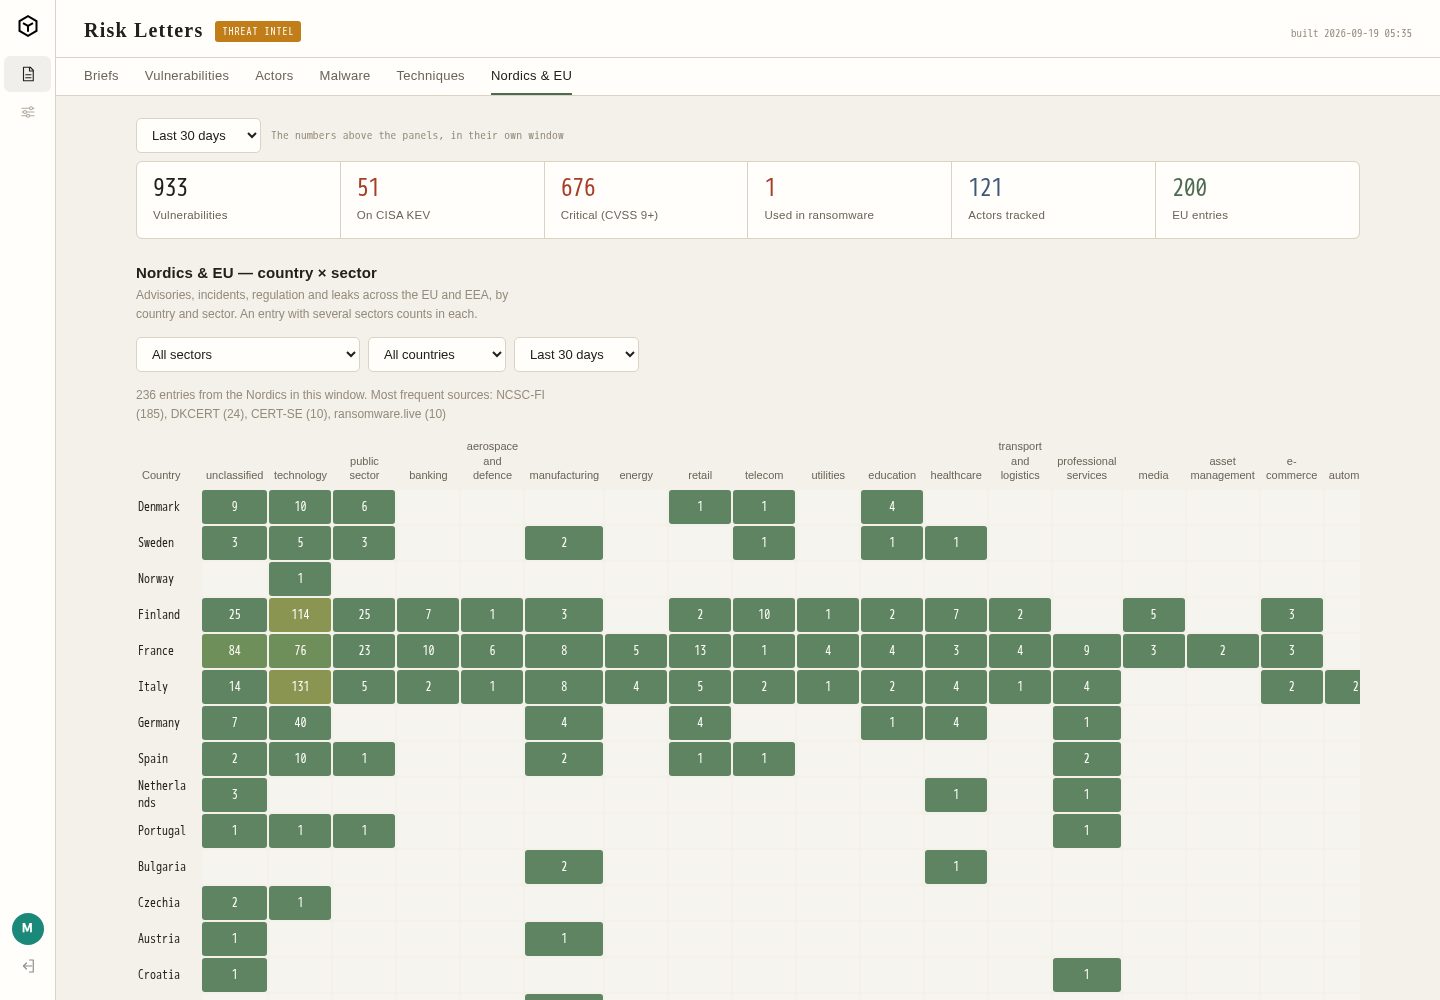Click France unclassified cell showing 84
Viewport: 1440px width, 1000px height.
234,651
